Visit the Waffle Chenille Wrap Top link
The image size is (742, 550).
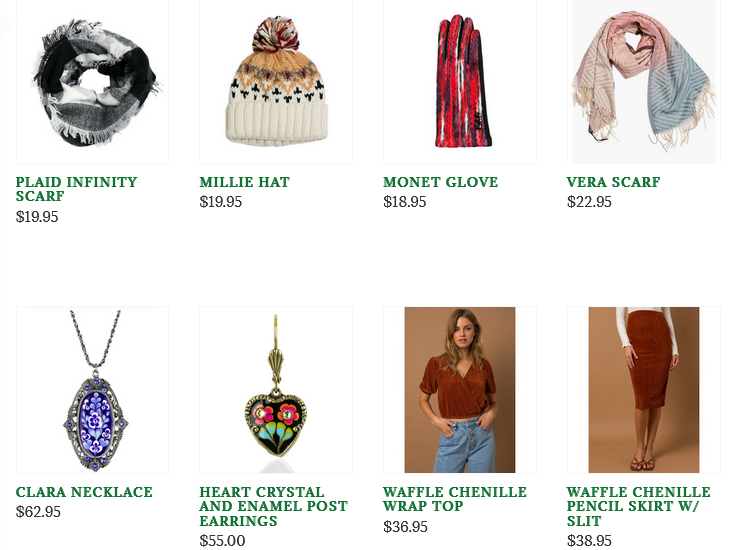coord(455,499)
